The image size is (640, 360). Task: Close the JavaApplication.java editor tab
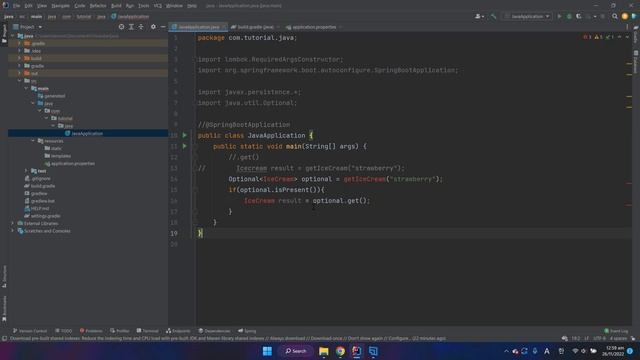click(224, 27)
